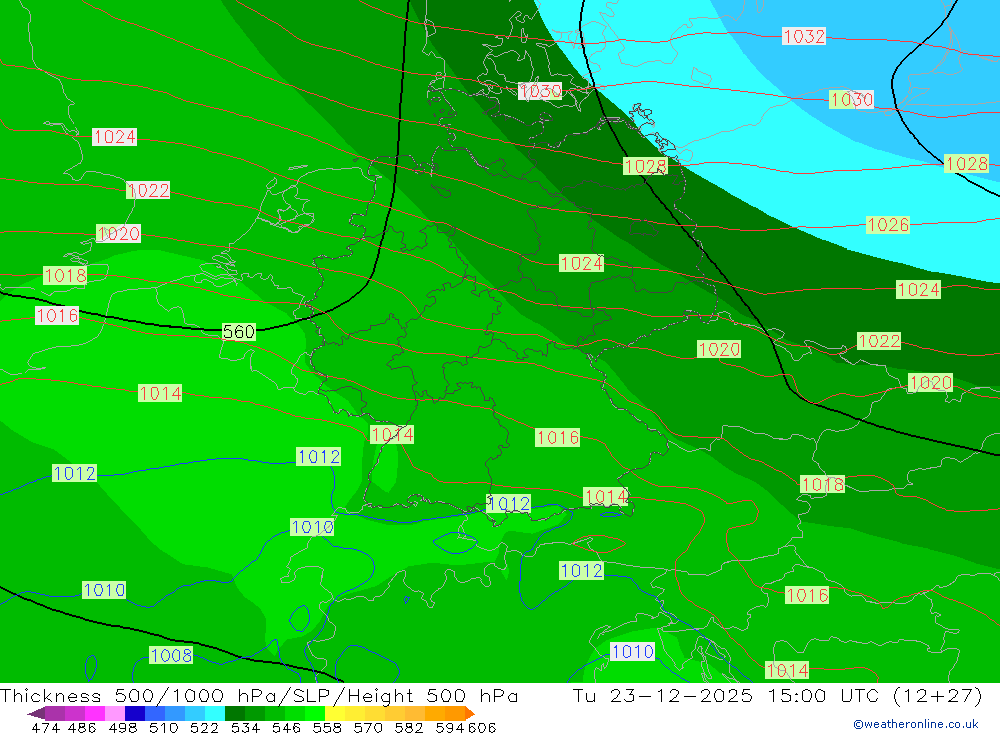
Task: Click the 1016 label with white background
Action: pyautogui.click(x=57, y=315)
